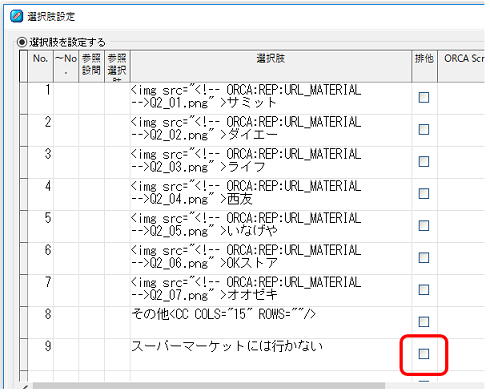Click row number 9 cell
Viewport: 490px width, 392px height.
[41, 354]
